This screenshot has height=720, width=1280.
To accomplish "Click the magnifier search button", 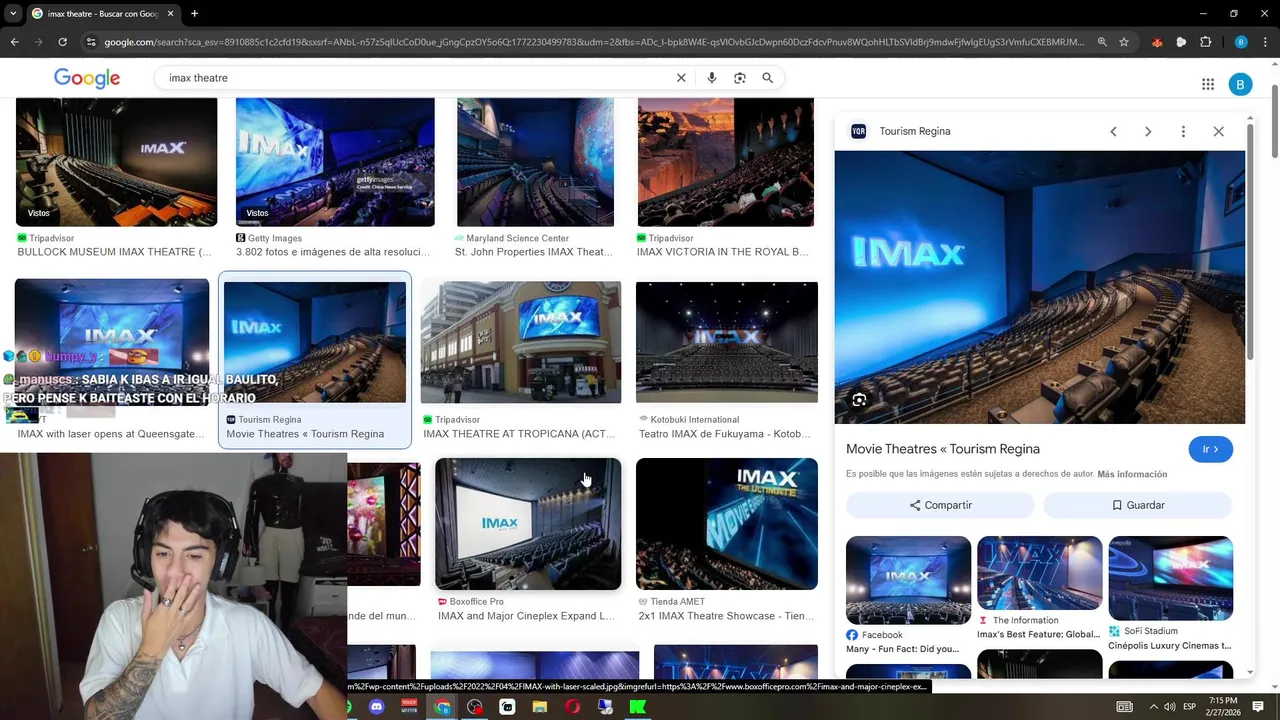I will click(768, 78).
